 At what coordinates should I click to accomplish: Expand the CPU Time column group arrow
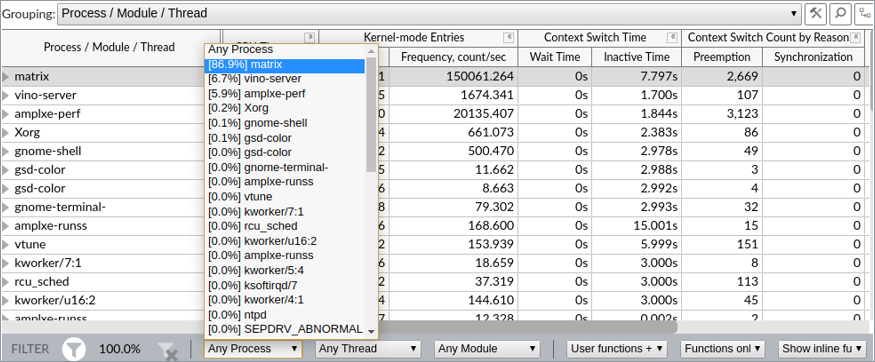[310, 37]
